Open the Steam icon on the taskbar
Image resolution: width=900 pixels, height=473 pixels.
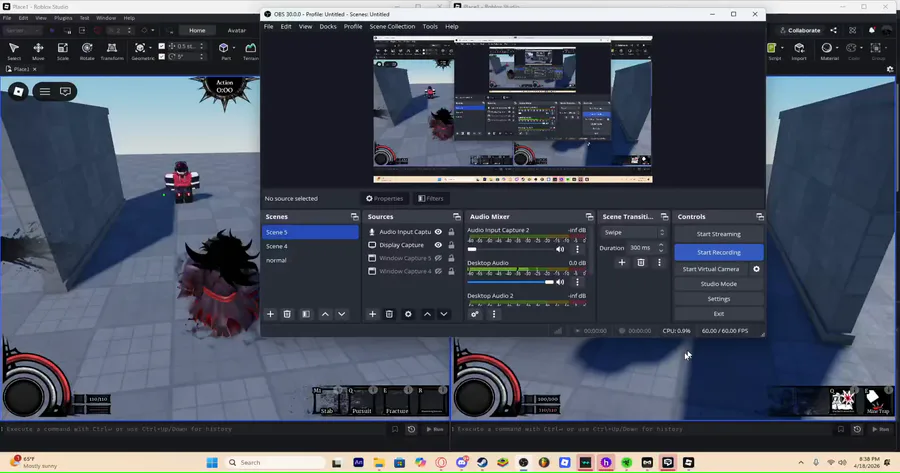pyautogui.click(x=482, y=462)
